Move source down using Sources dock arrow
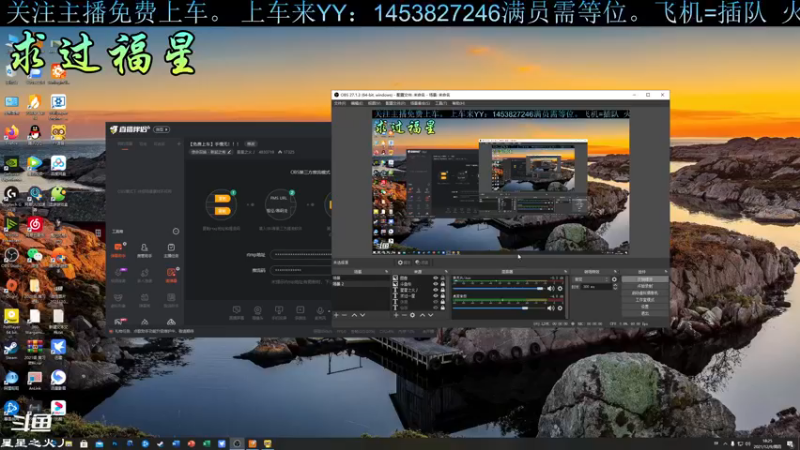Image resolution: width=800 pixels, height=450 pixels. pyautogui.click(x=431, y=315)
